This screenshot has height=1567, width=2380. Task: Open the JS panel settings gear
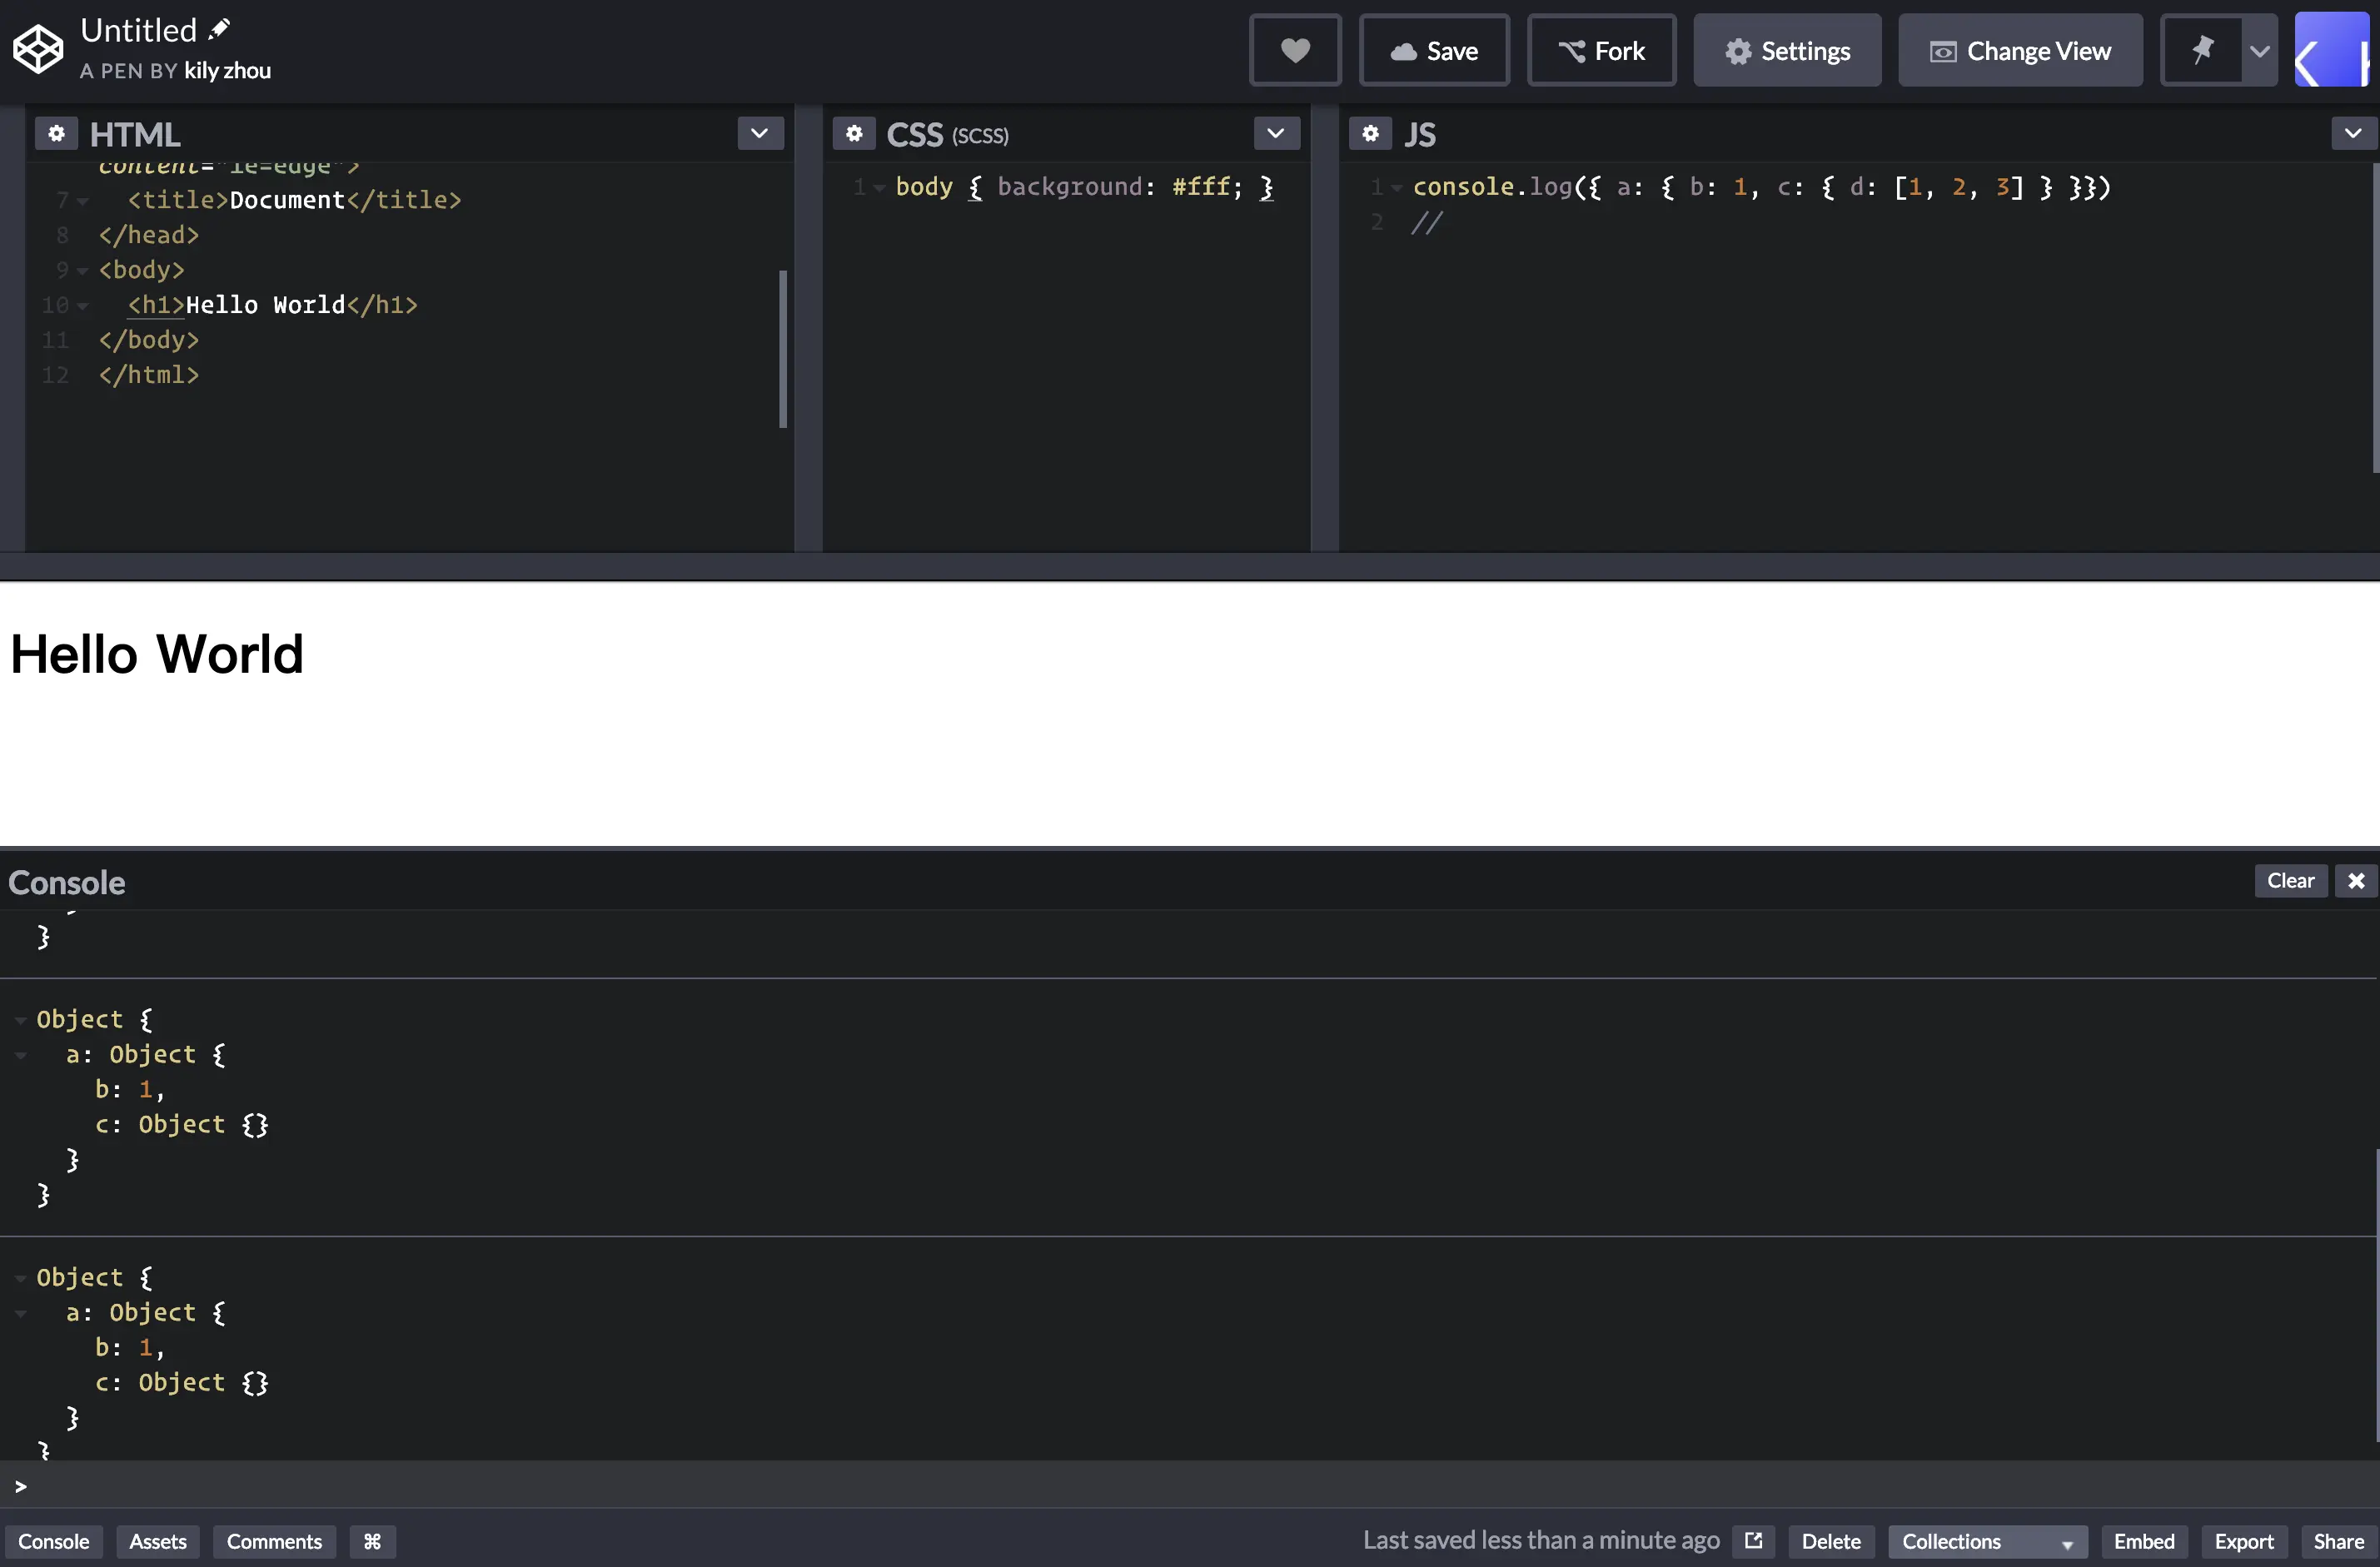(1371, 132)
